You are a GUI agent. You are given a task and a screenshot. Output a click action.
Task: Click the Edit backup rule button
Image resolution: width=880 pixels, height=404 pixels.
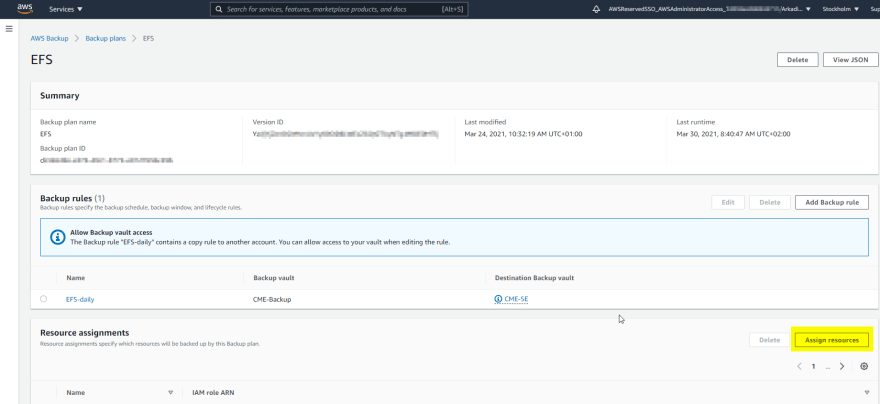pos(728,203)
